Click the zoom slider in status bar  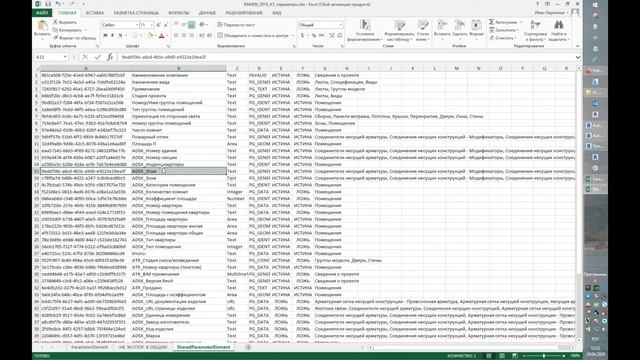pos(543,356)
